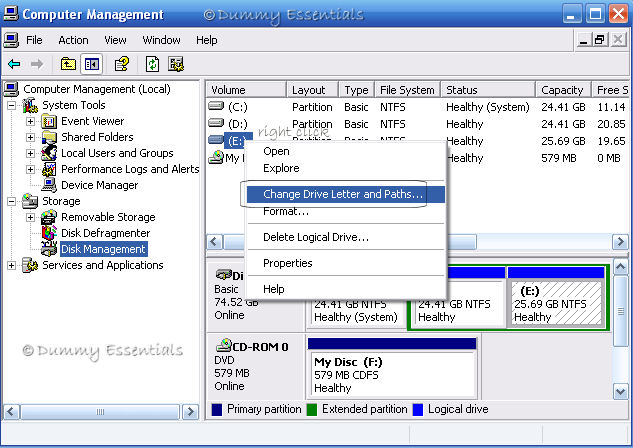Click disk view scroll down arrow
The height and width of the screenshot is (448, 633).
pos(620,391)
